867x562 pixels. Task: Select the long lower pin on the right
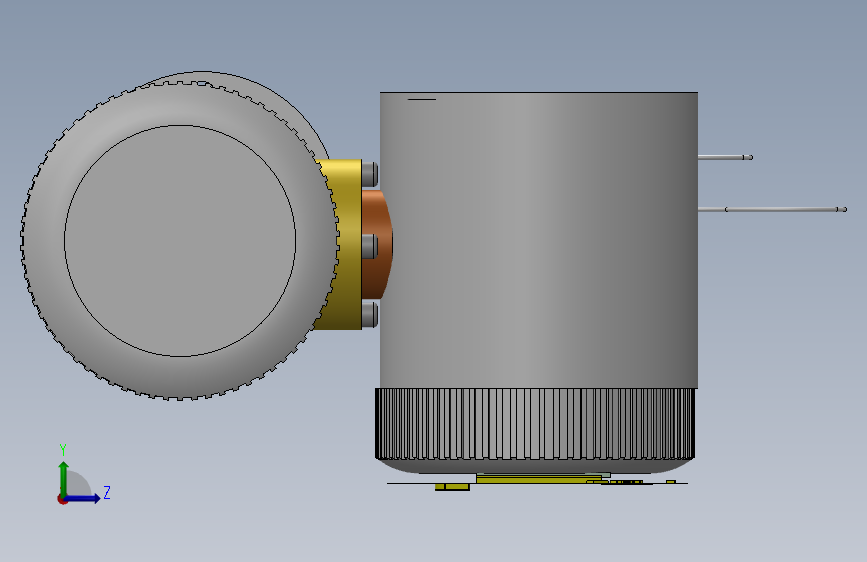(x=772, y=209)
